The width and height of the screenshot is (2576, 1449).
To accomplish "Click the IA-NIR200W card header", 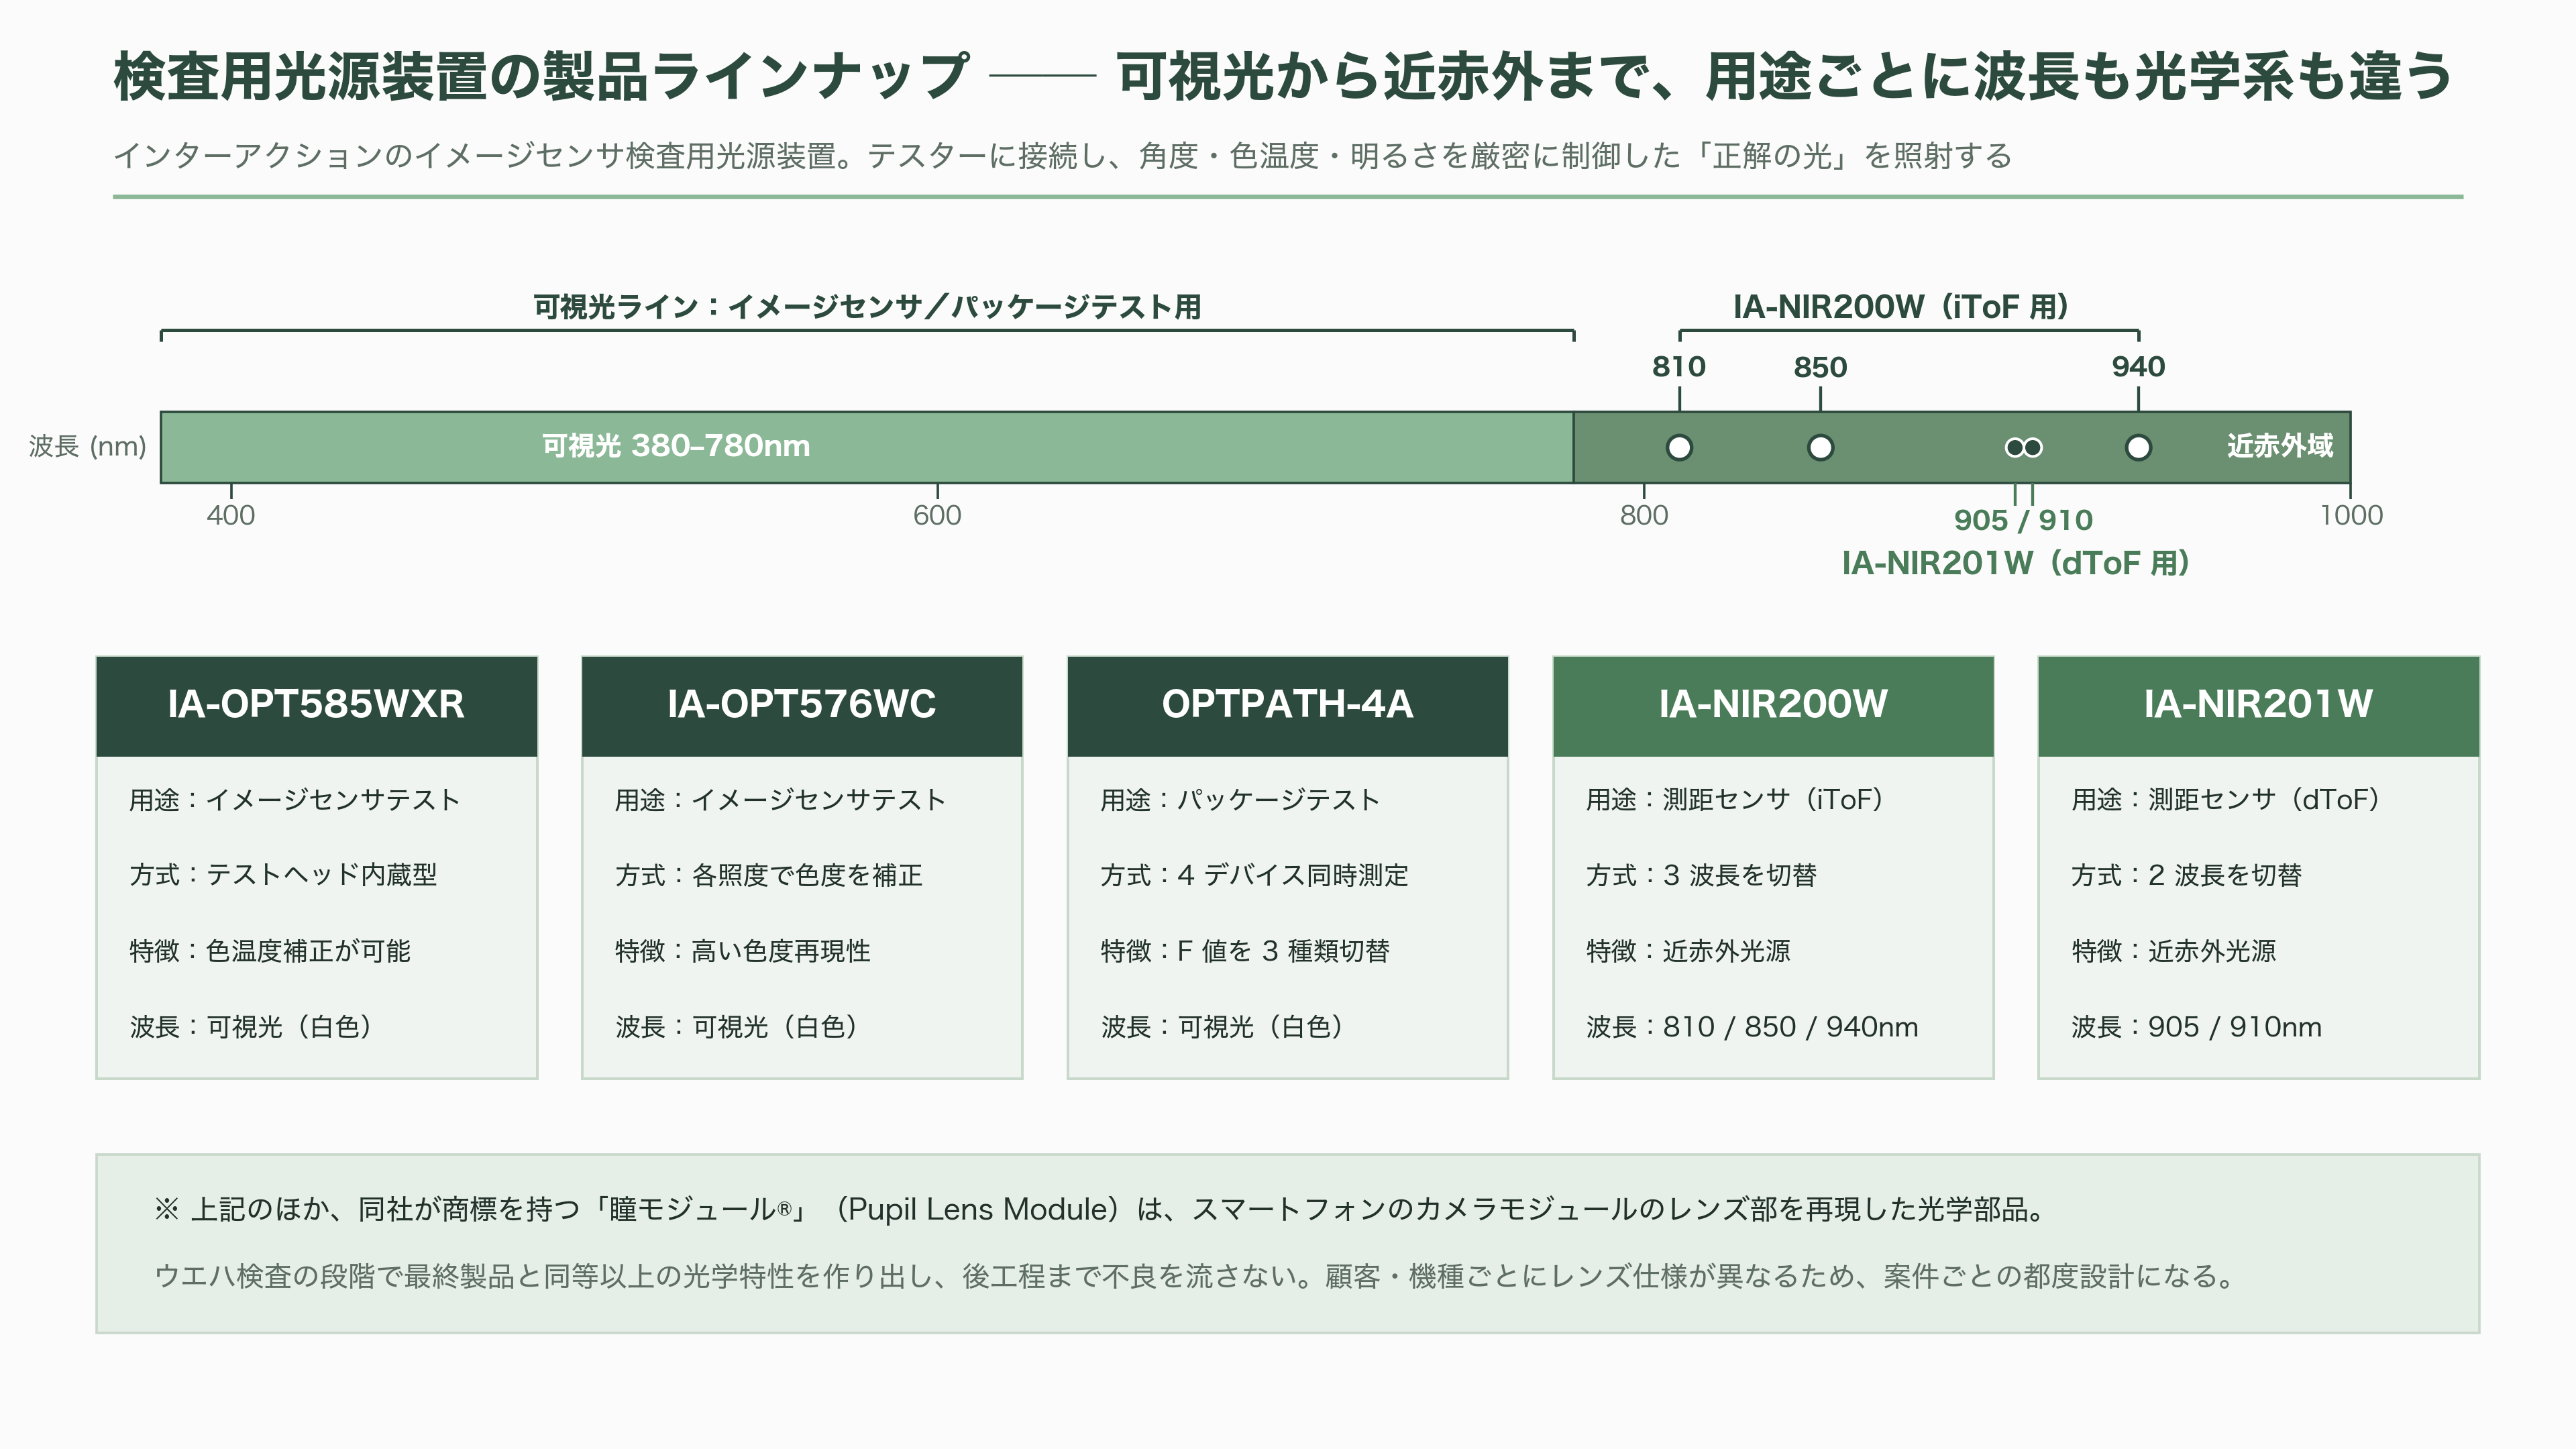I will point(1773,705).
